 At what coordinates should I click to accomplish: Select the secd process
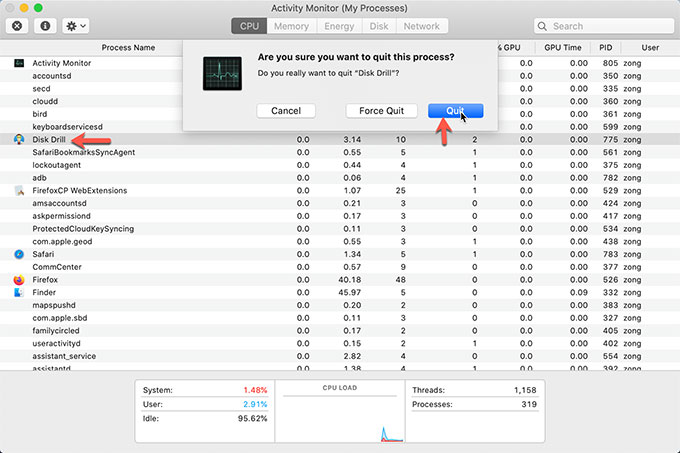[41, 88]
